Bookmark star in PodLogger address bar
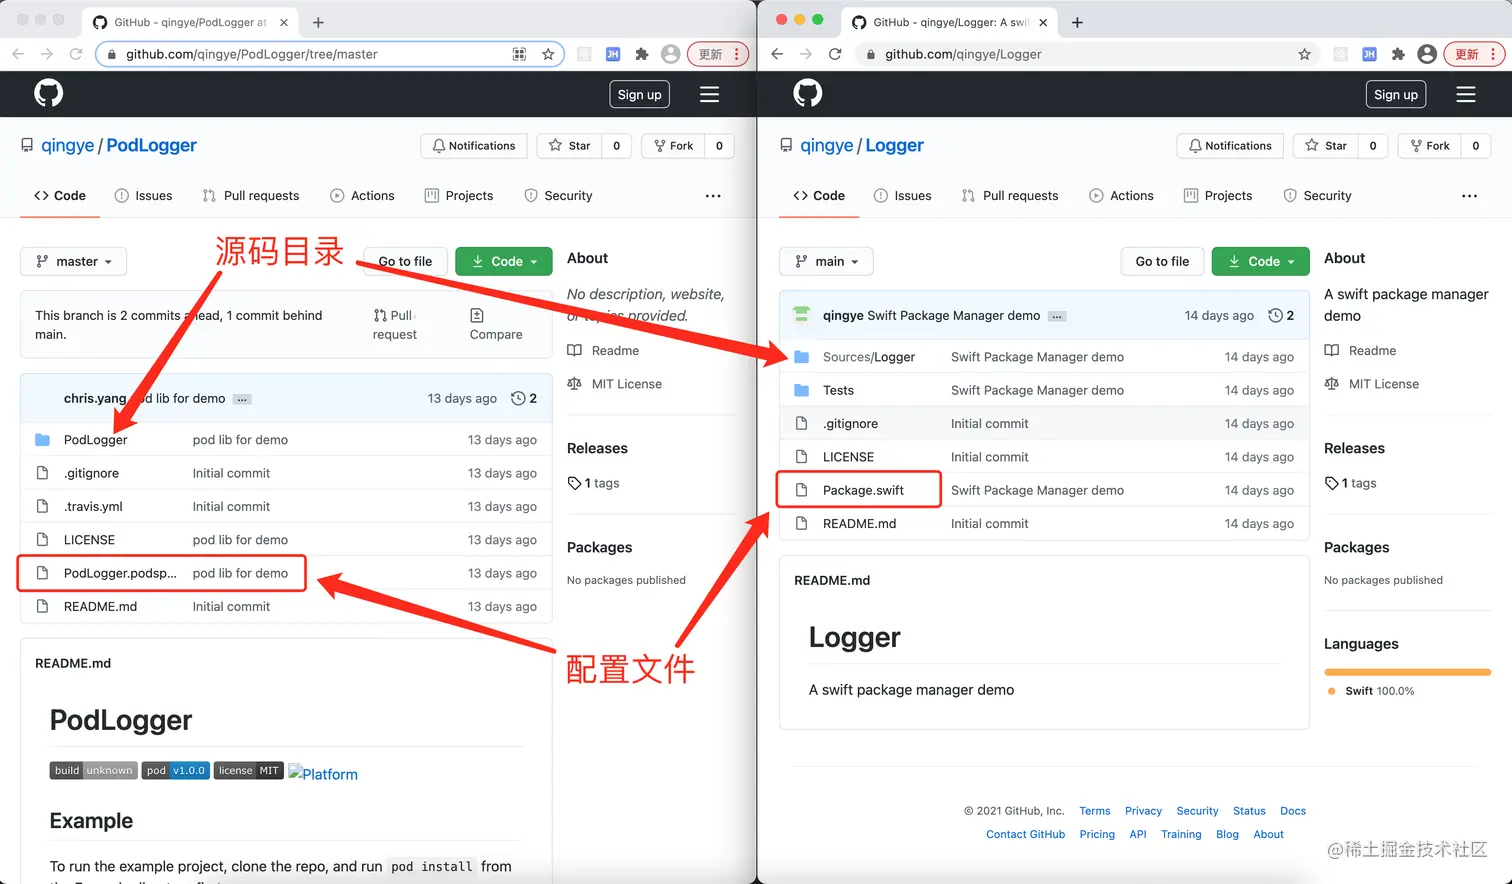 point(548,54)
